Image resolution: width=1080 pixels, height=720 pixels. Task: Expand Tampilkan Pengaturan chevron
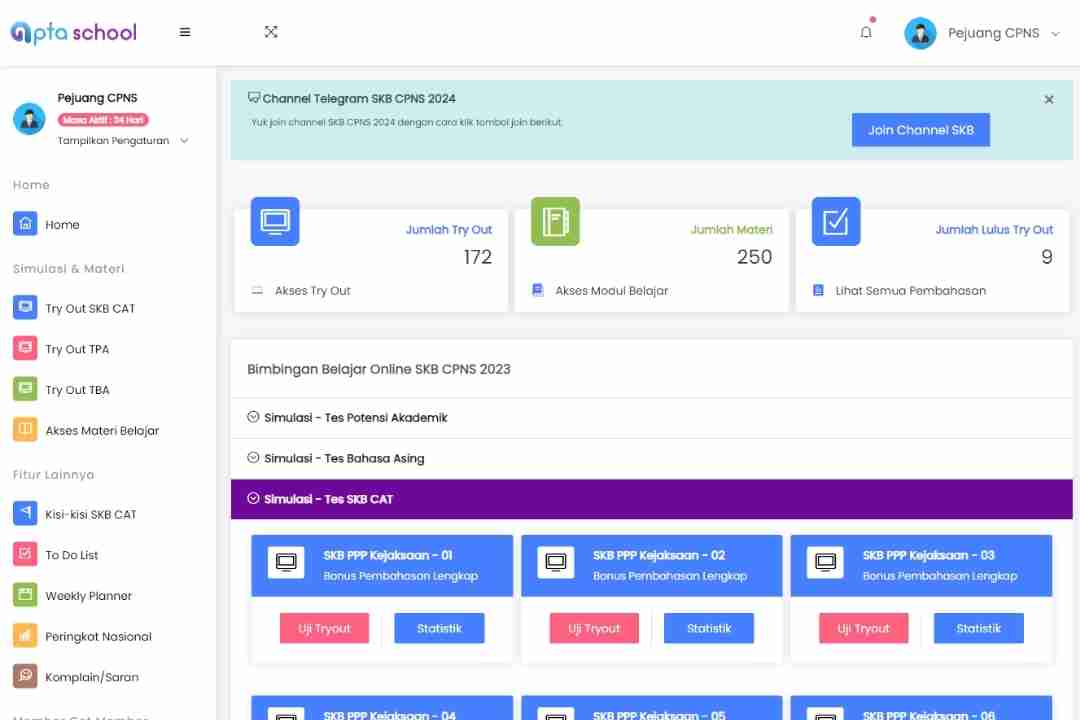(x=184, y=141)
